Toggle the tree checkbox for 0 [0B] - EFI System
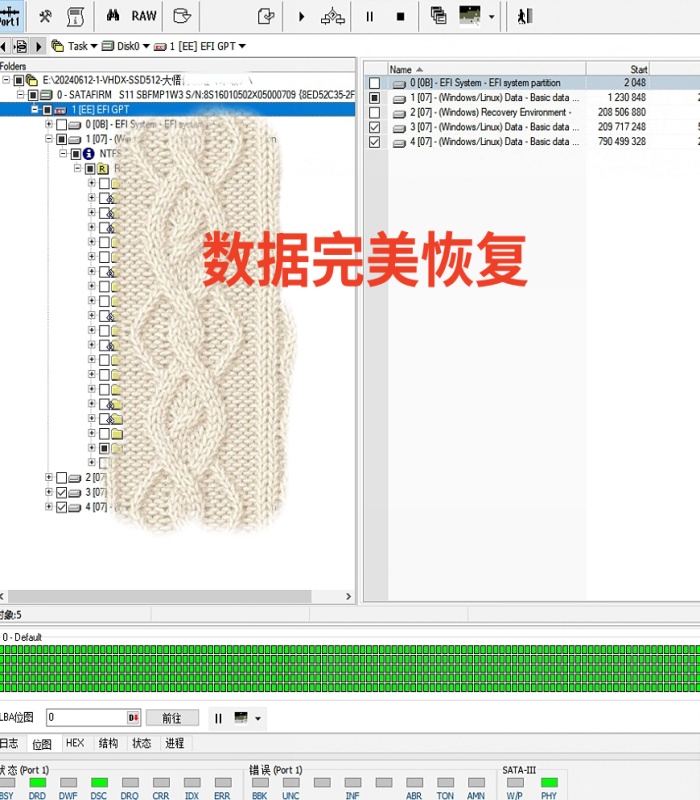This screenshot has height=800, width=700. click(x=61, y=124)
